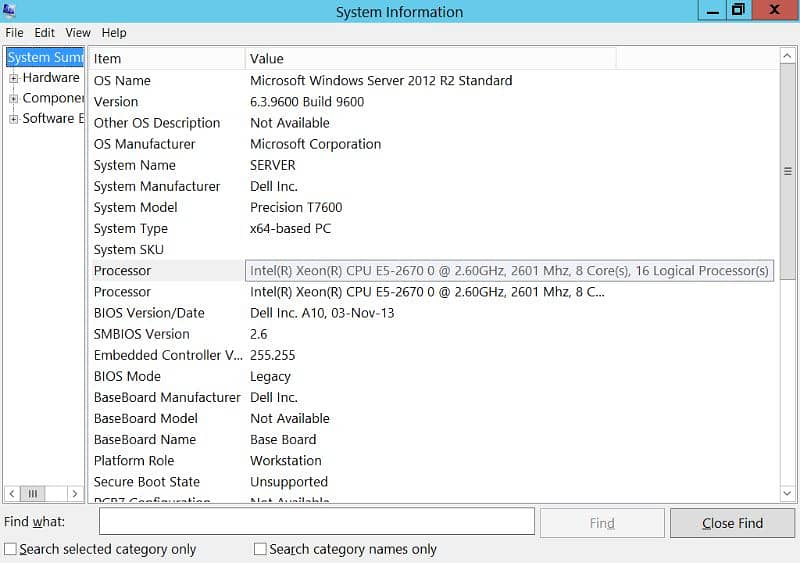The image size is (800, 563).
Task: Expand the Components node
Action: [14, 99]
